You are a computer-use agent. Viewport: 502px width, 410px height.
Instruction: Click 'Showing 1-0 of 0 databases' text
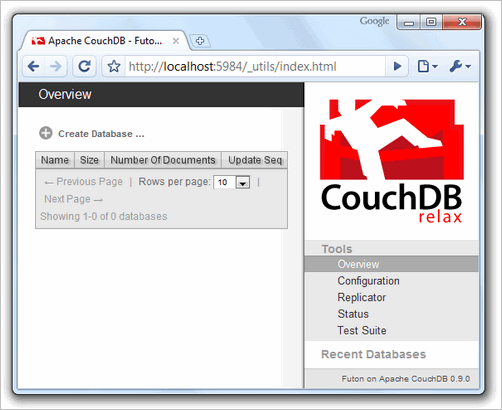pos(104,216)
